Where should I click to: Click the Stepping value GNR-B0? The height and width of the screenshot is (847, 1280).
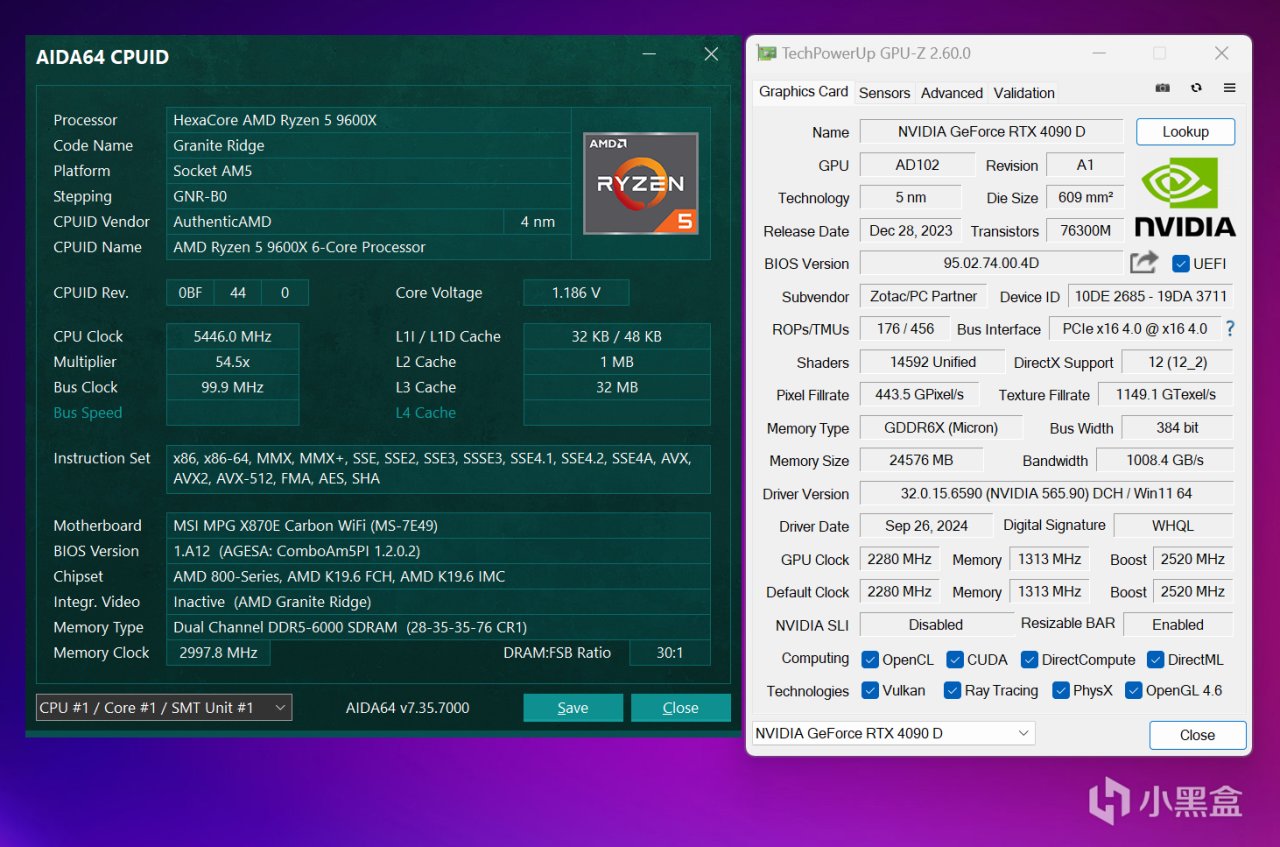point(368,197)
